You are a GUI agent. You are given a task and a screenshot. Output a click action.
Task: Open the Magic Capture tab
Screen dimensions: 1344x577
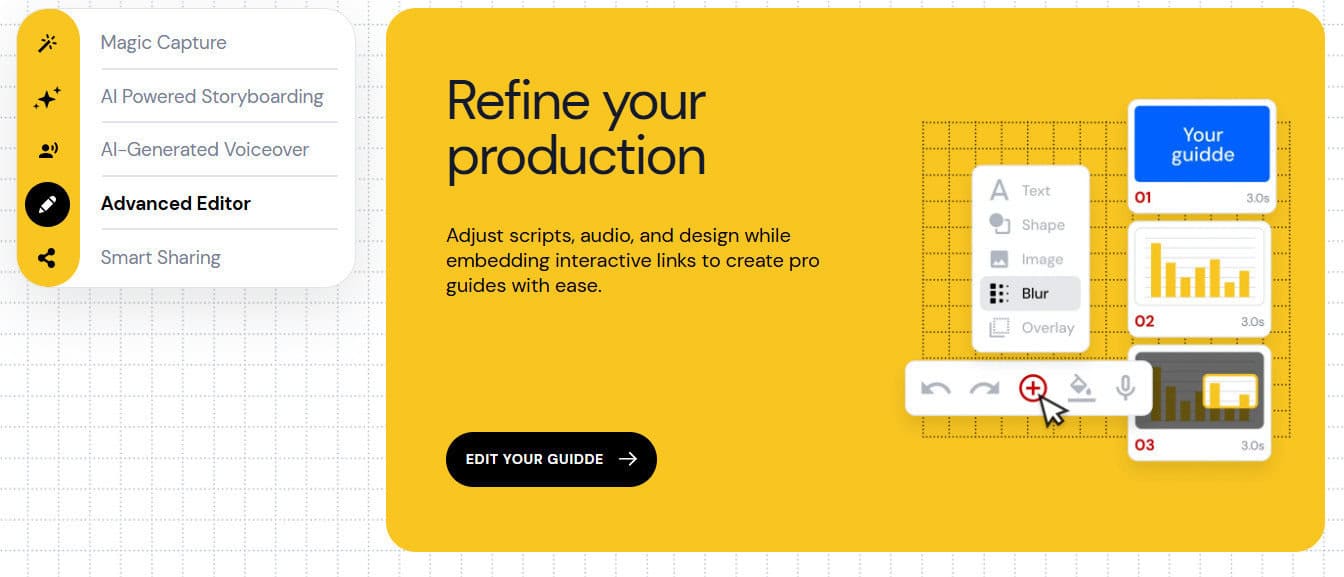(163, 43)
